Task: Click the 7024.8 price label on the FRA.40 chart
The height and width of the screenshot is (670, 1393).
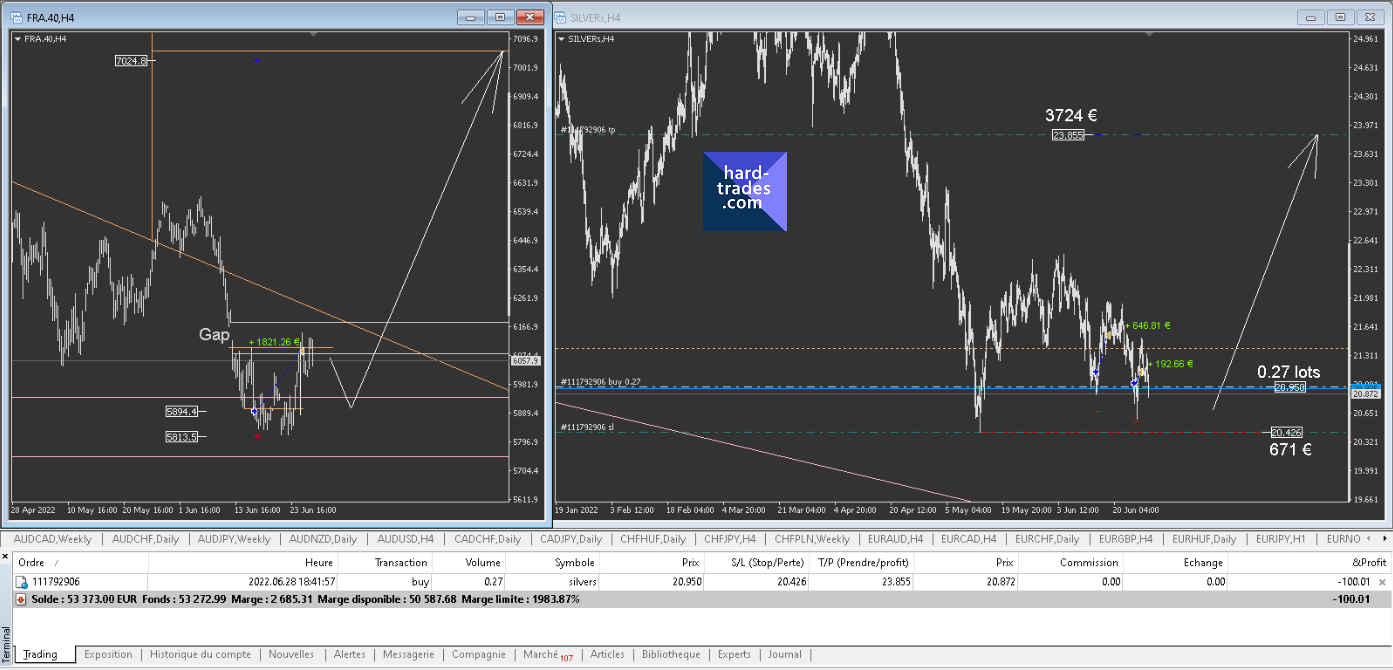Action: point(131,61)
